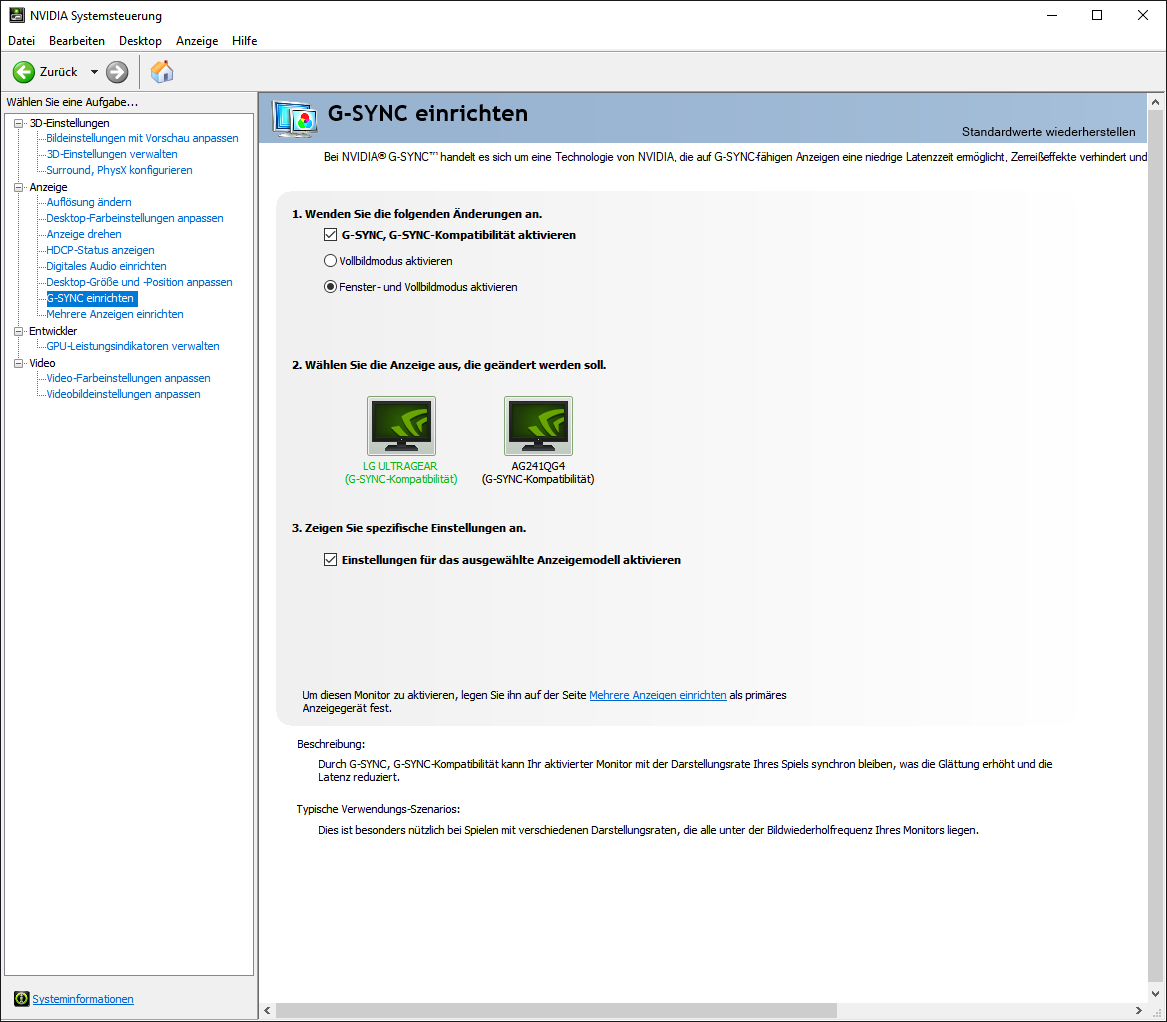
Task: Click the G-SYNC einrichten header icon
Action: point(295,118)
